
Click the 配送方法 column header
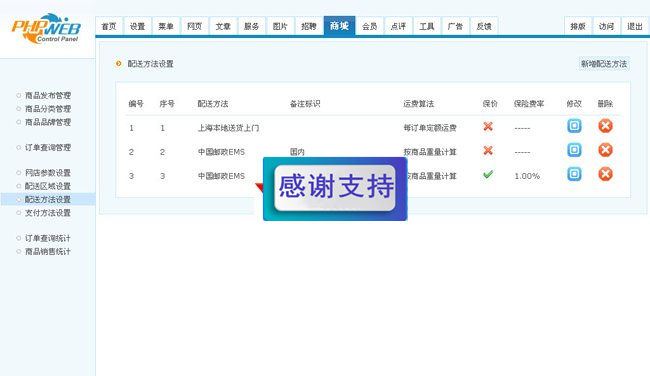[x=213, y=104]
